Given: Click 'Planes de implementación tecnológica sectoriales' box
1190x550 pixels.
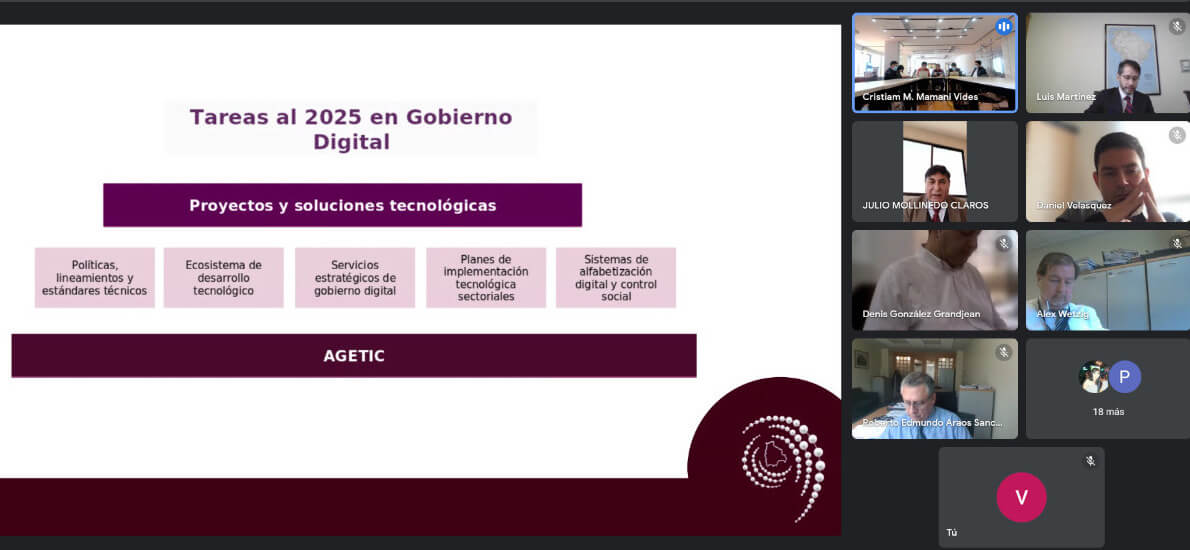Looking at the screenshot, I should pyautogui.click(x=486, y=278).
